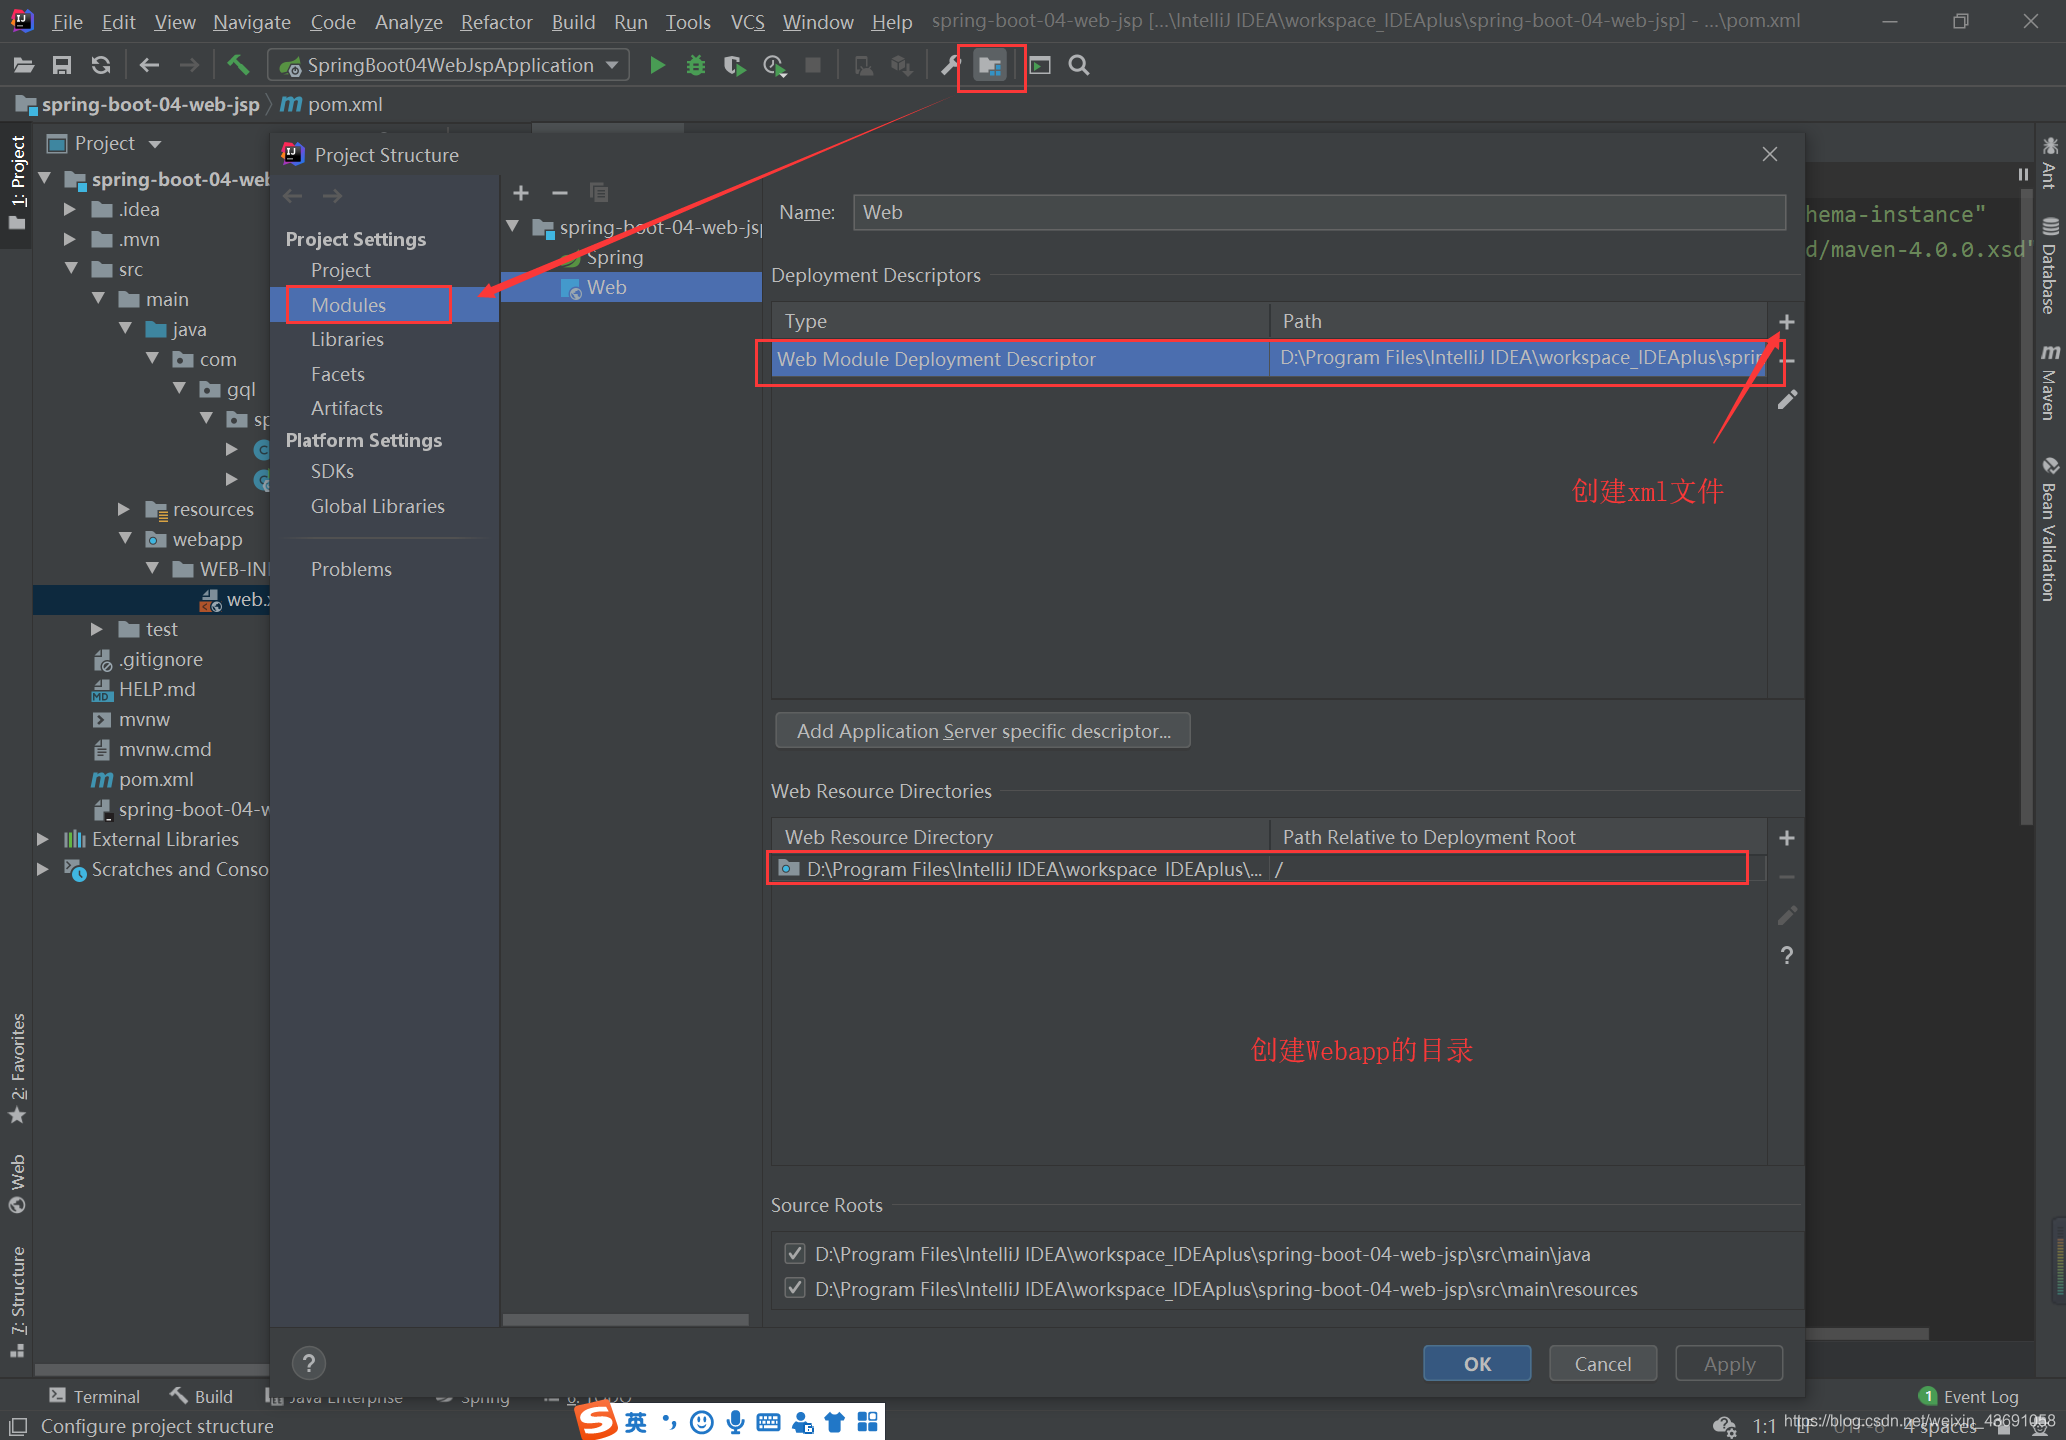Click the Copy module icon
2066x1440 pixels.
599,193
